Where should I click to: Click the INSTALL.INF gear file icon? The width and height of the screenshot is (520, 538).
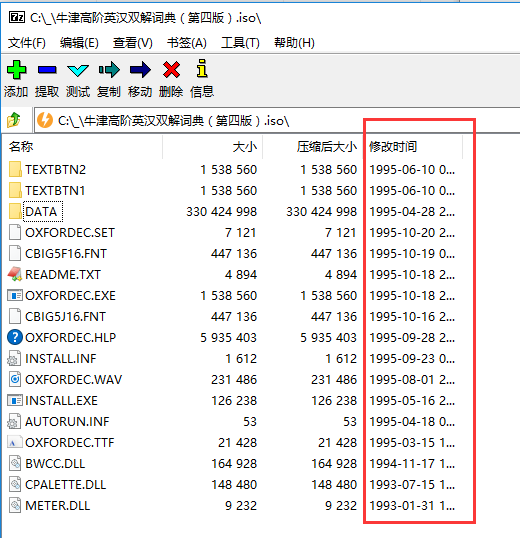coord(14,359)
